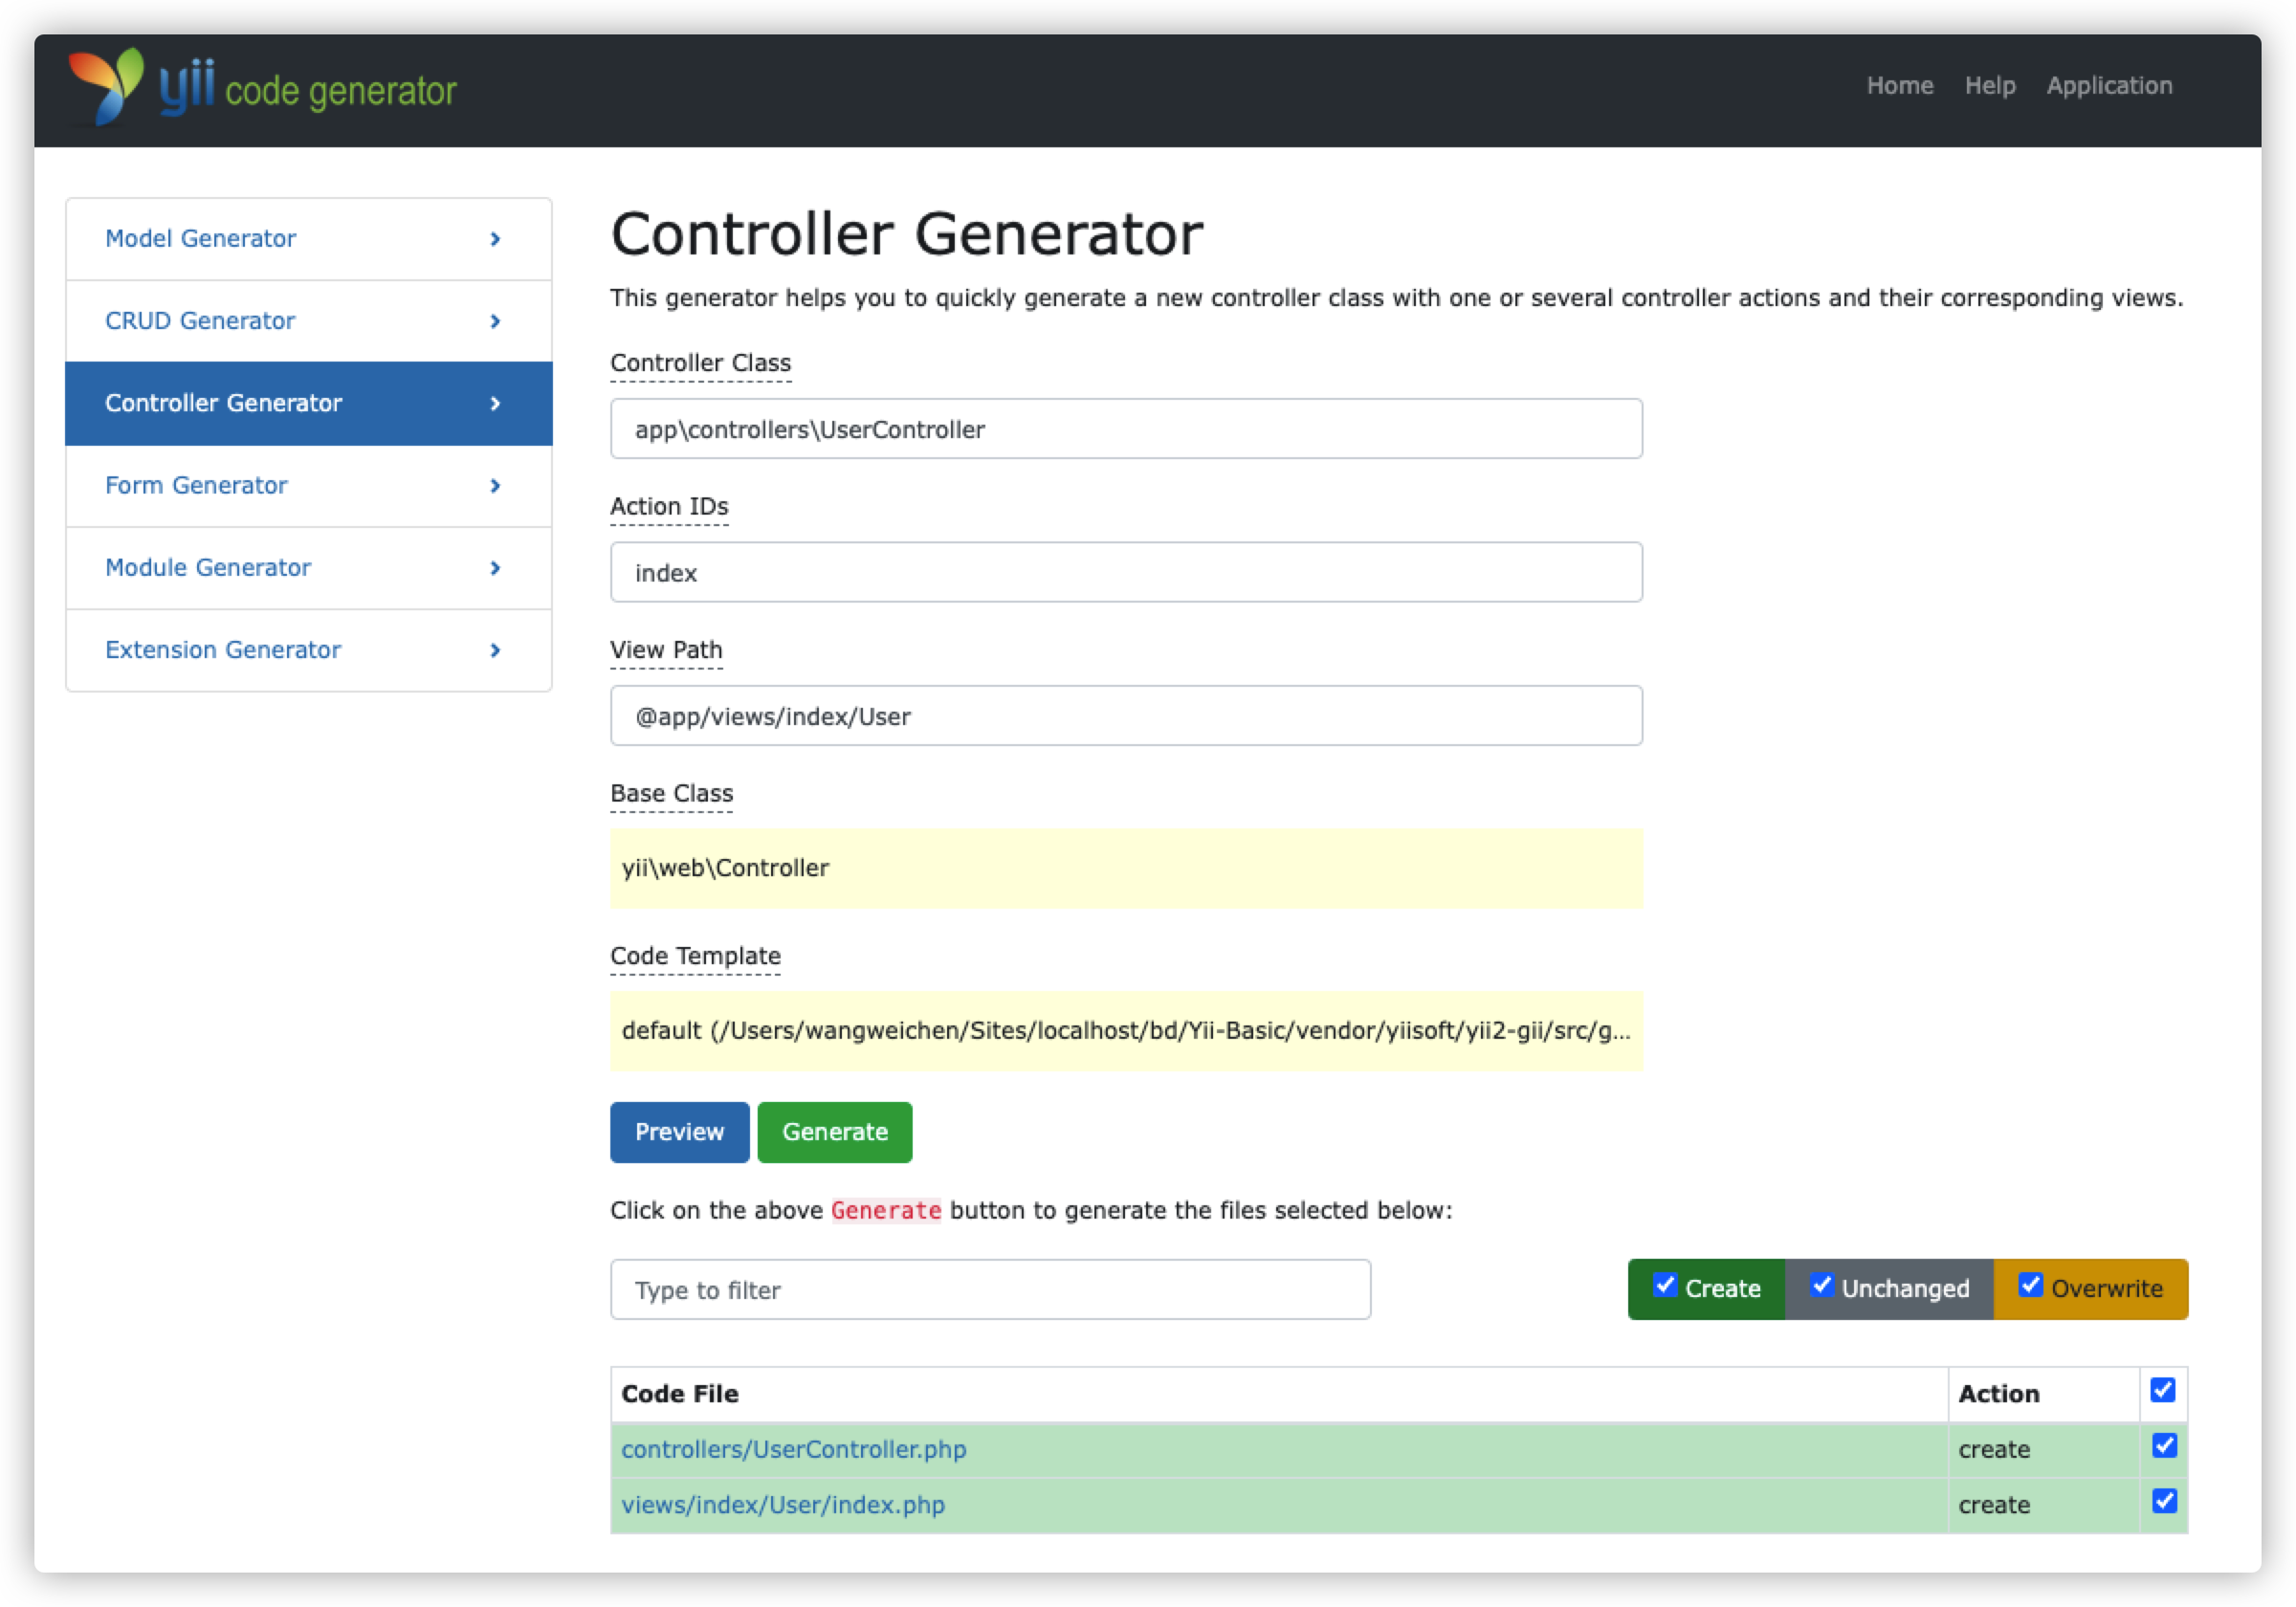Uncheck the select-all checkbox in table header
The width and height of the screenshot is (2296, 1607).
pos(2163,1391)
